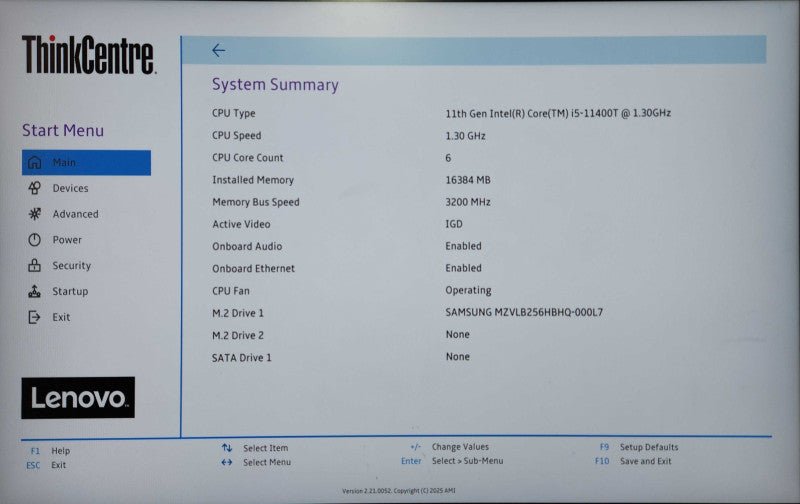Click the M.2 Drive 1 label
The height and width of the screenshot is (504, 800).
(x=238, y=313)
